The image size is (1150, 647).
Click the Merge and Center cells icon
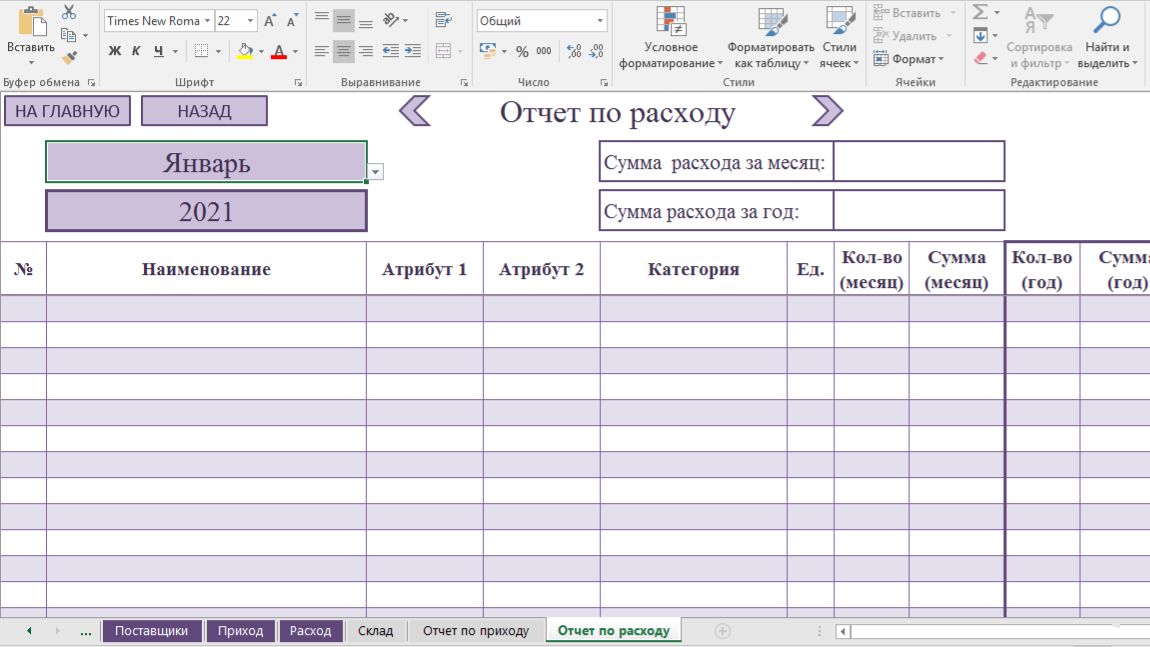[x=443, y=51]
